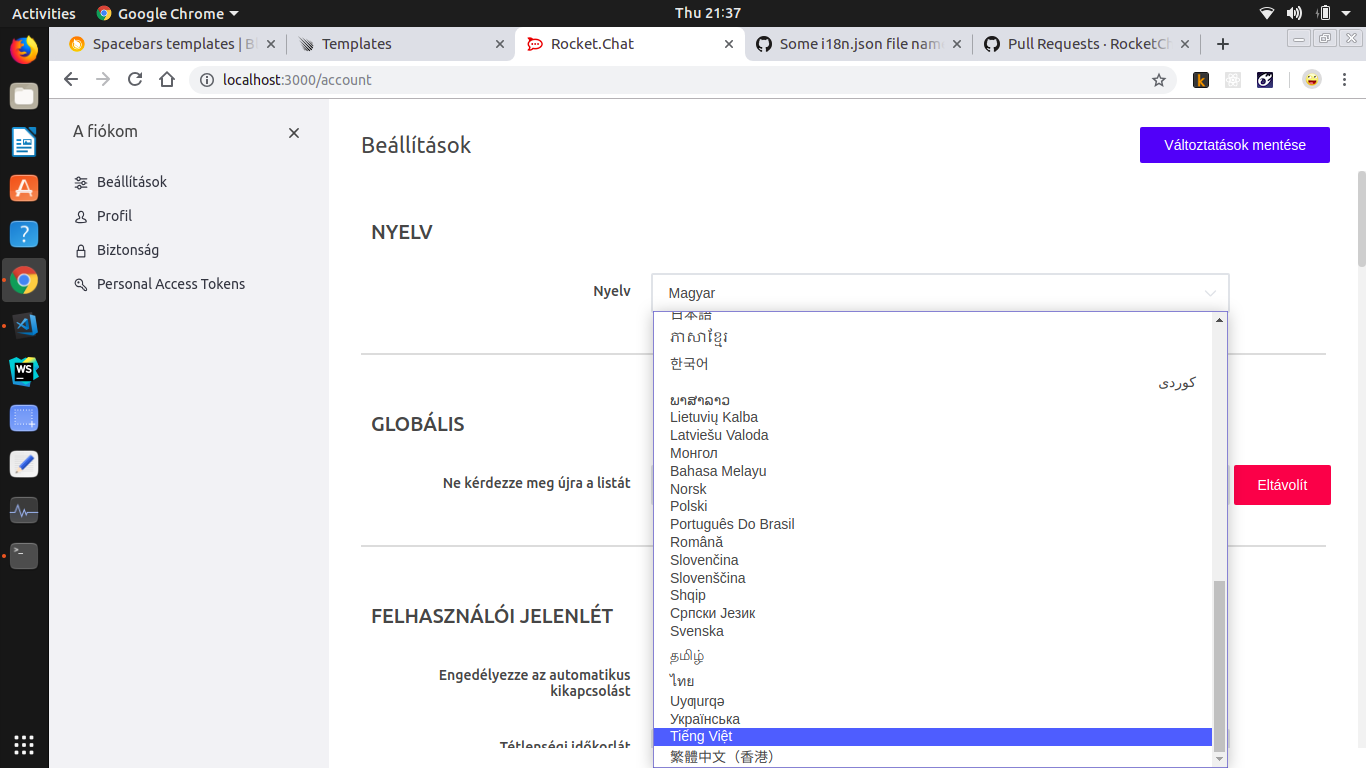This screenshot has height=768, width=1366.
Task: Open Visual Studio Code from the dock
Action: pyautogui.click(x=23, y=325)
